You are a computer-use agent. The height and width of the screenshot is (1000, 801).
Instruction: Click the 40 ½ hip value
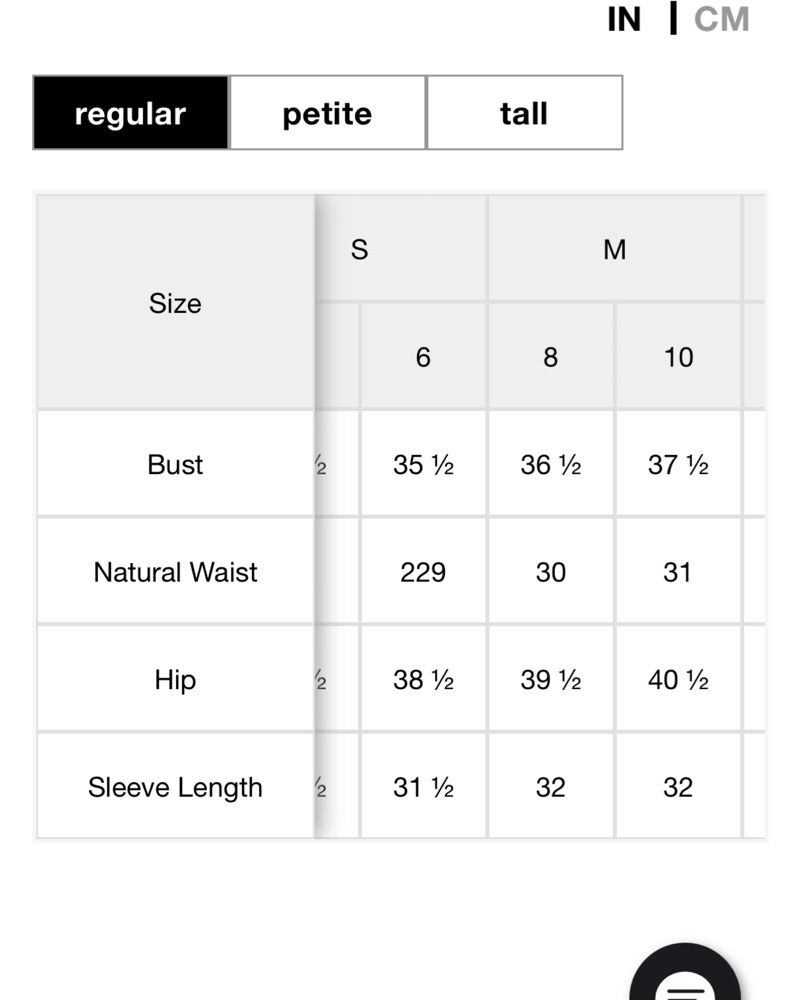tap(679, 679)
